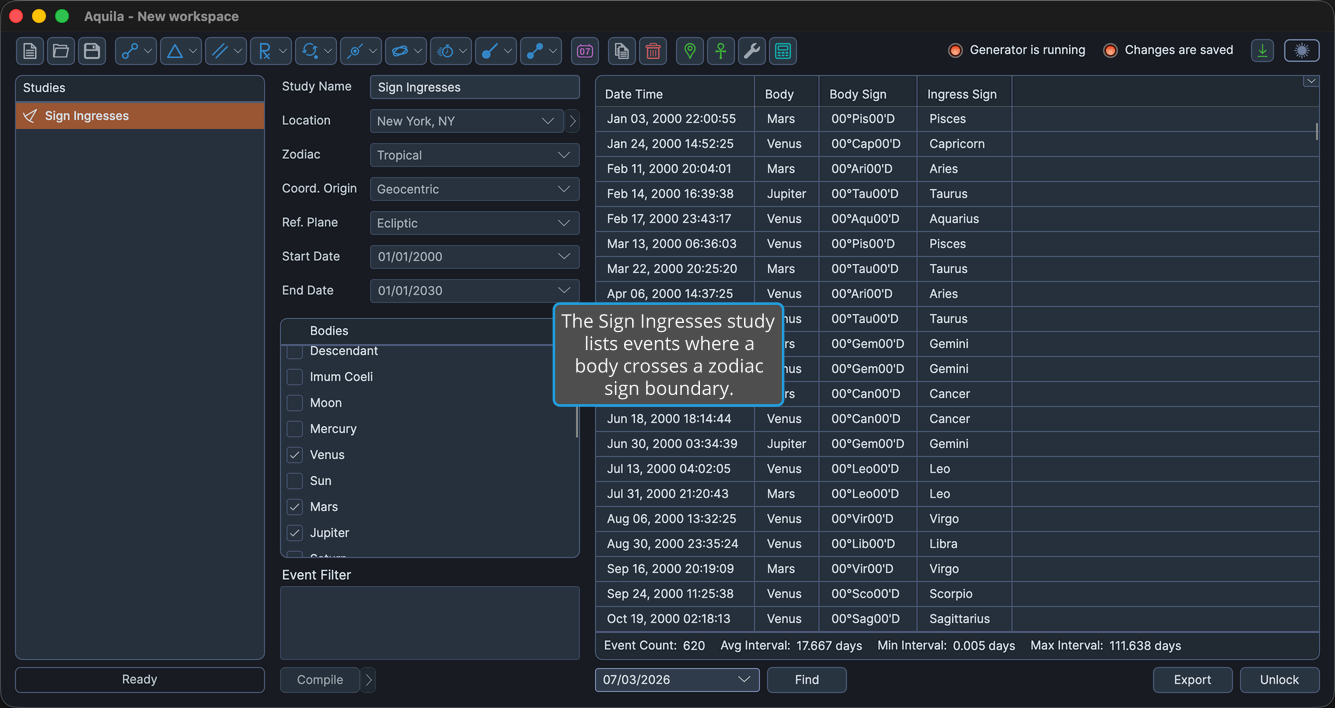
Task: Toggle the theme with the sun icon
Action: pyautogui.click(x=1302, y=51)
